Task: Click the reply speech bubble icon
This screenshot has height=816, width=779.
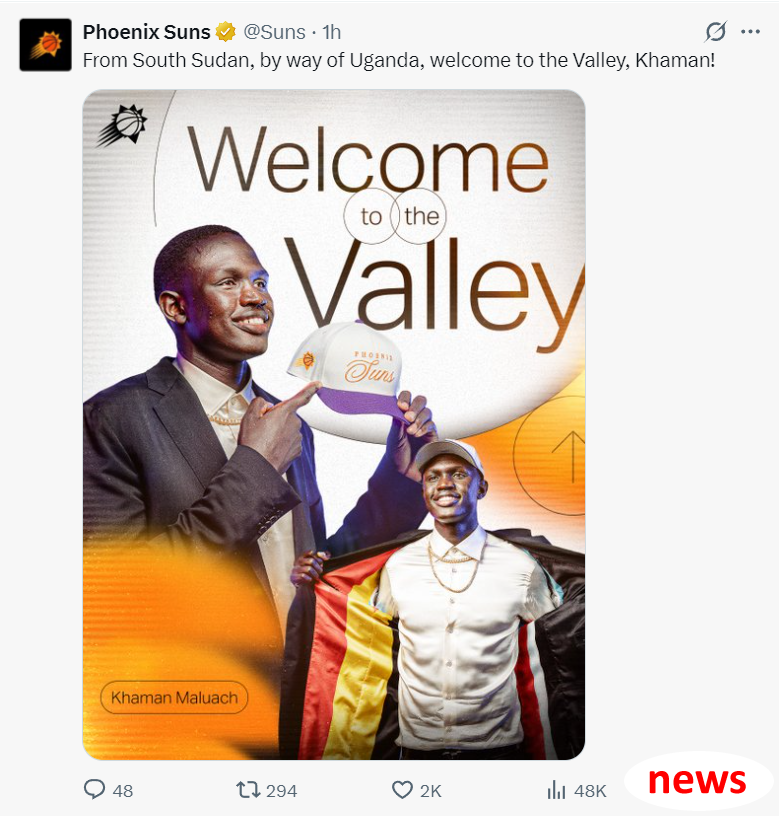Action: [94, 789]
